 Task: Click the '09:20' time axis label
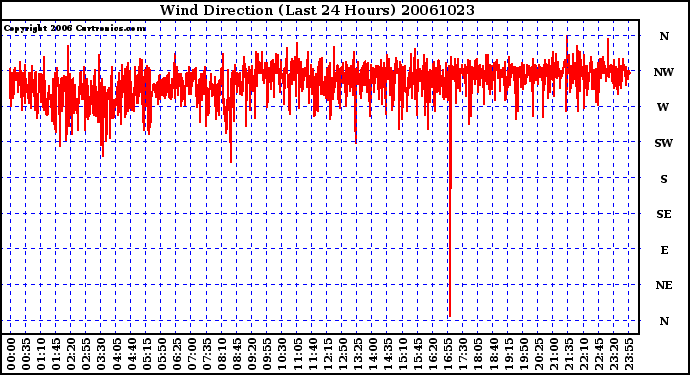coord(252,354)
